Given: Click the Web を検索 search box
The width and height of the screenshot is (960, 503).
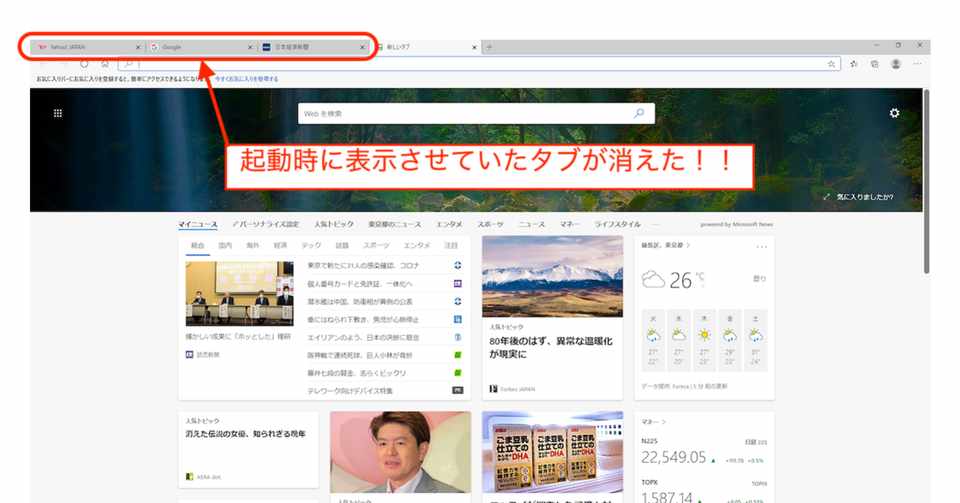Looking at the screenshot, I should (x=476, y=113).
